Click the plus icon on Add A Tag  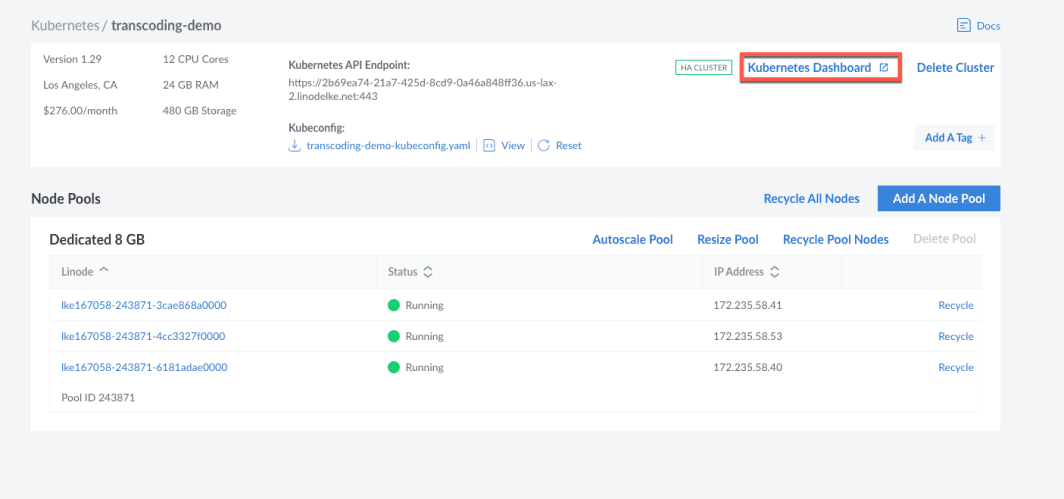(982, 138)
